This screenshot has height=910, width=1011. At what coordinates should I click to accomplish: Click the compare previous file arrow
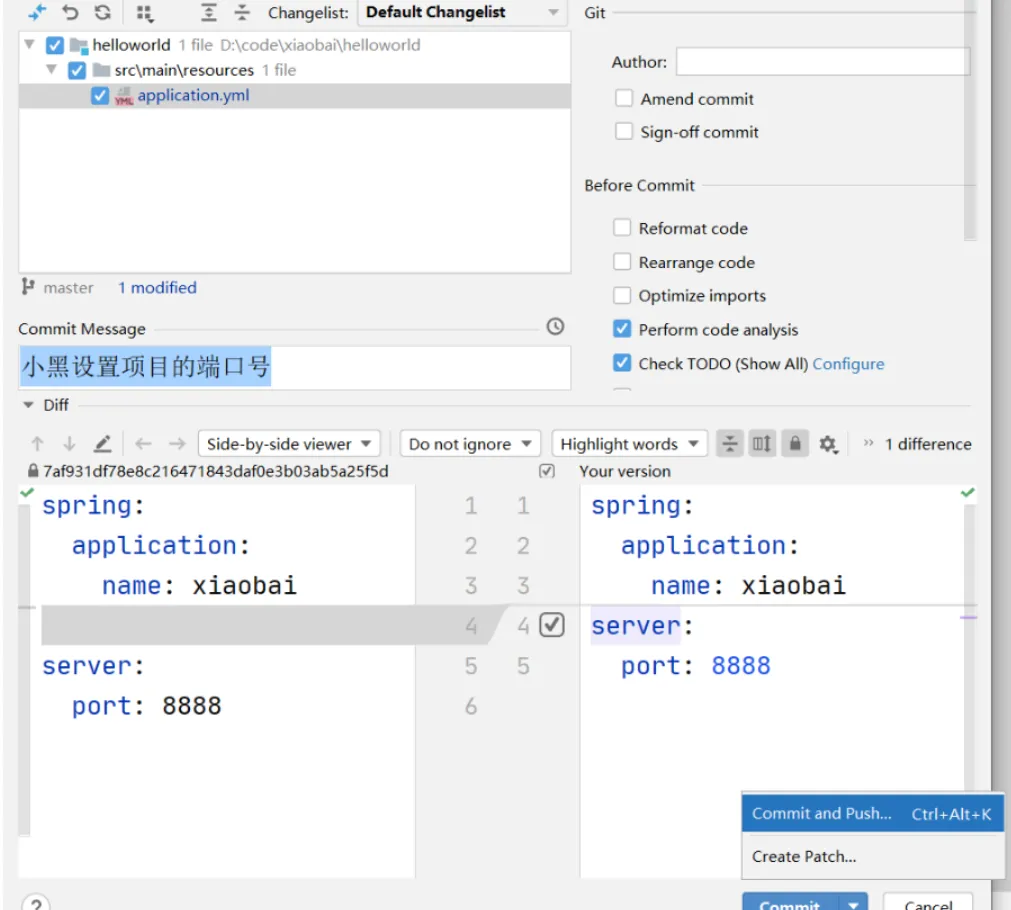tap(143, 444)
